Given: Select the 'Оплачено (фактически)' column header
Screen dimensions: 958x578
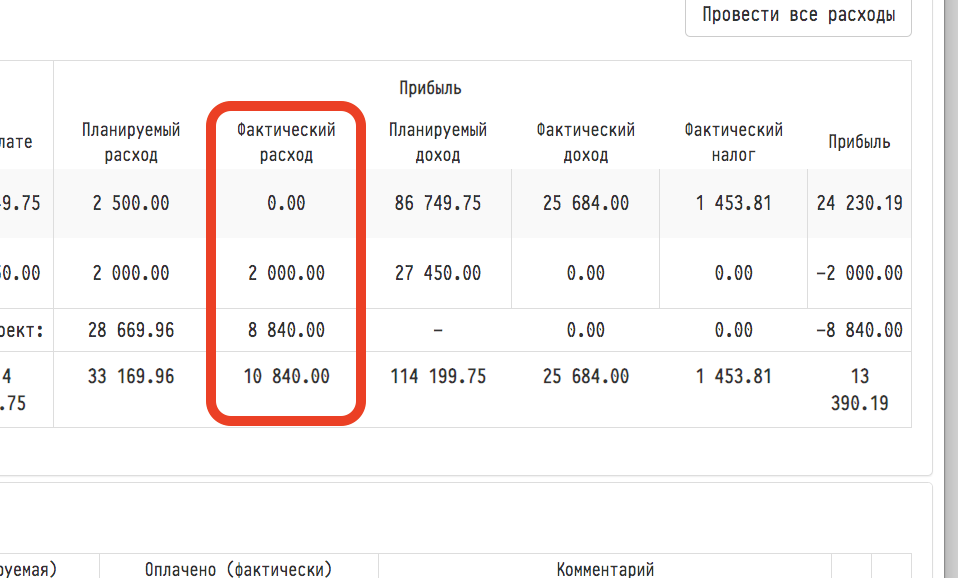Looking at the screenshot, I should pyautogui.click(x=238, y=569).
